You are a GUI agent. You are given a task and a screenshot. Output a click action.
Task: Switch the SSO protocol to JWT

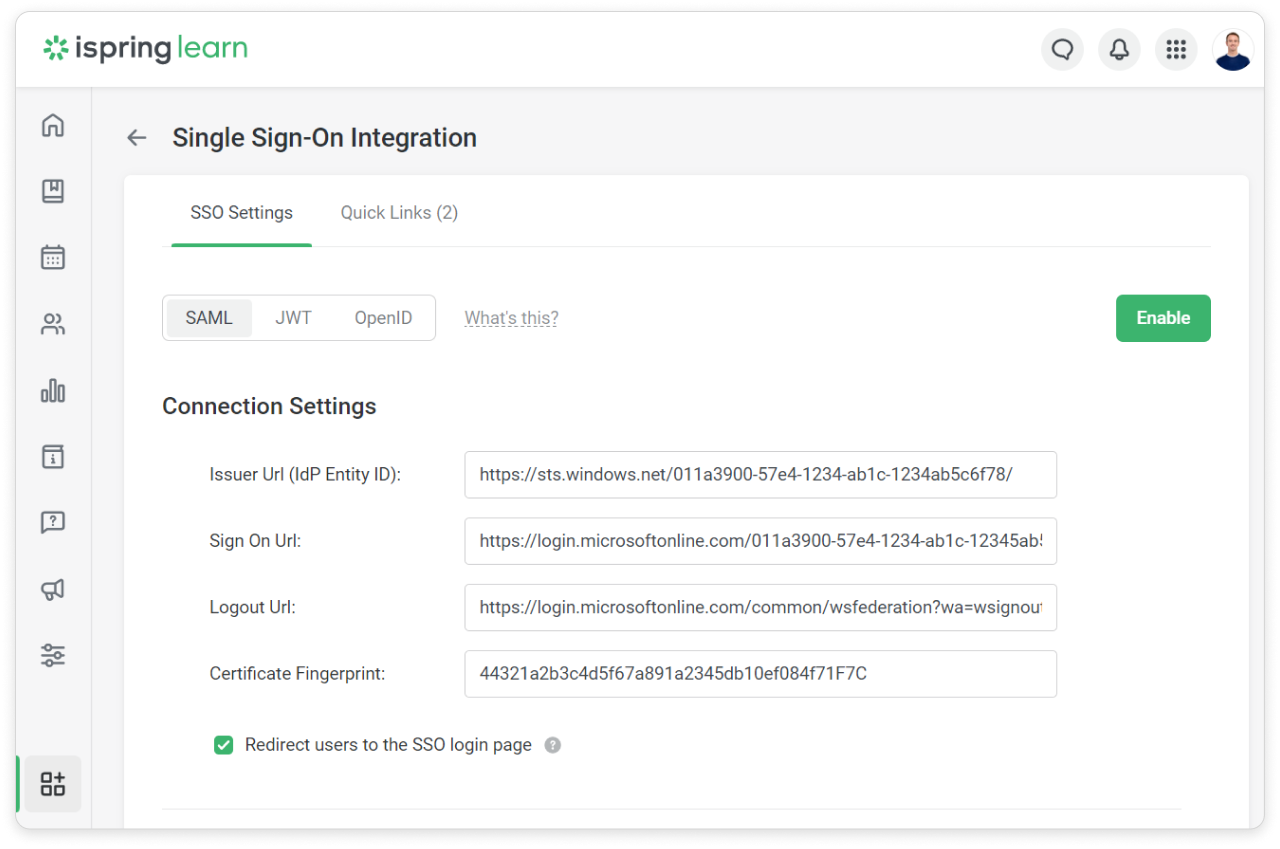[x=293, y=317]
